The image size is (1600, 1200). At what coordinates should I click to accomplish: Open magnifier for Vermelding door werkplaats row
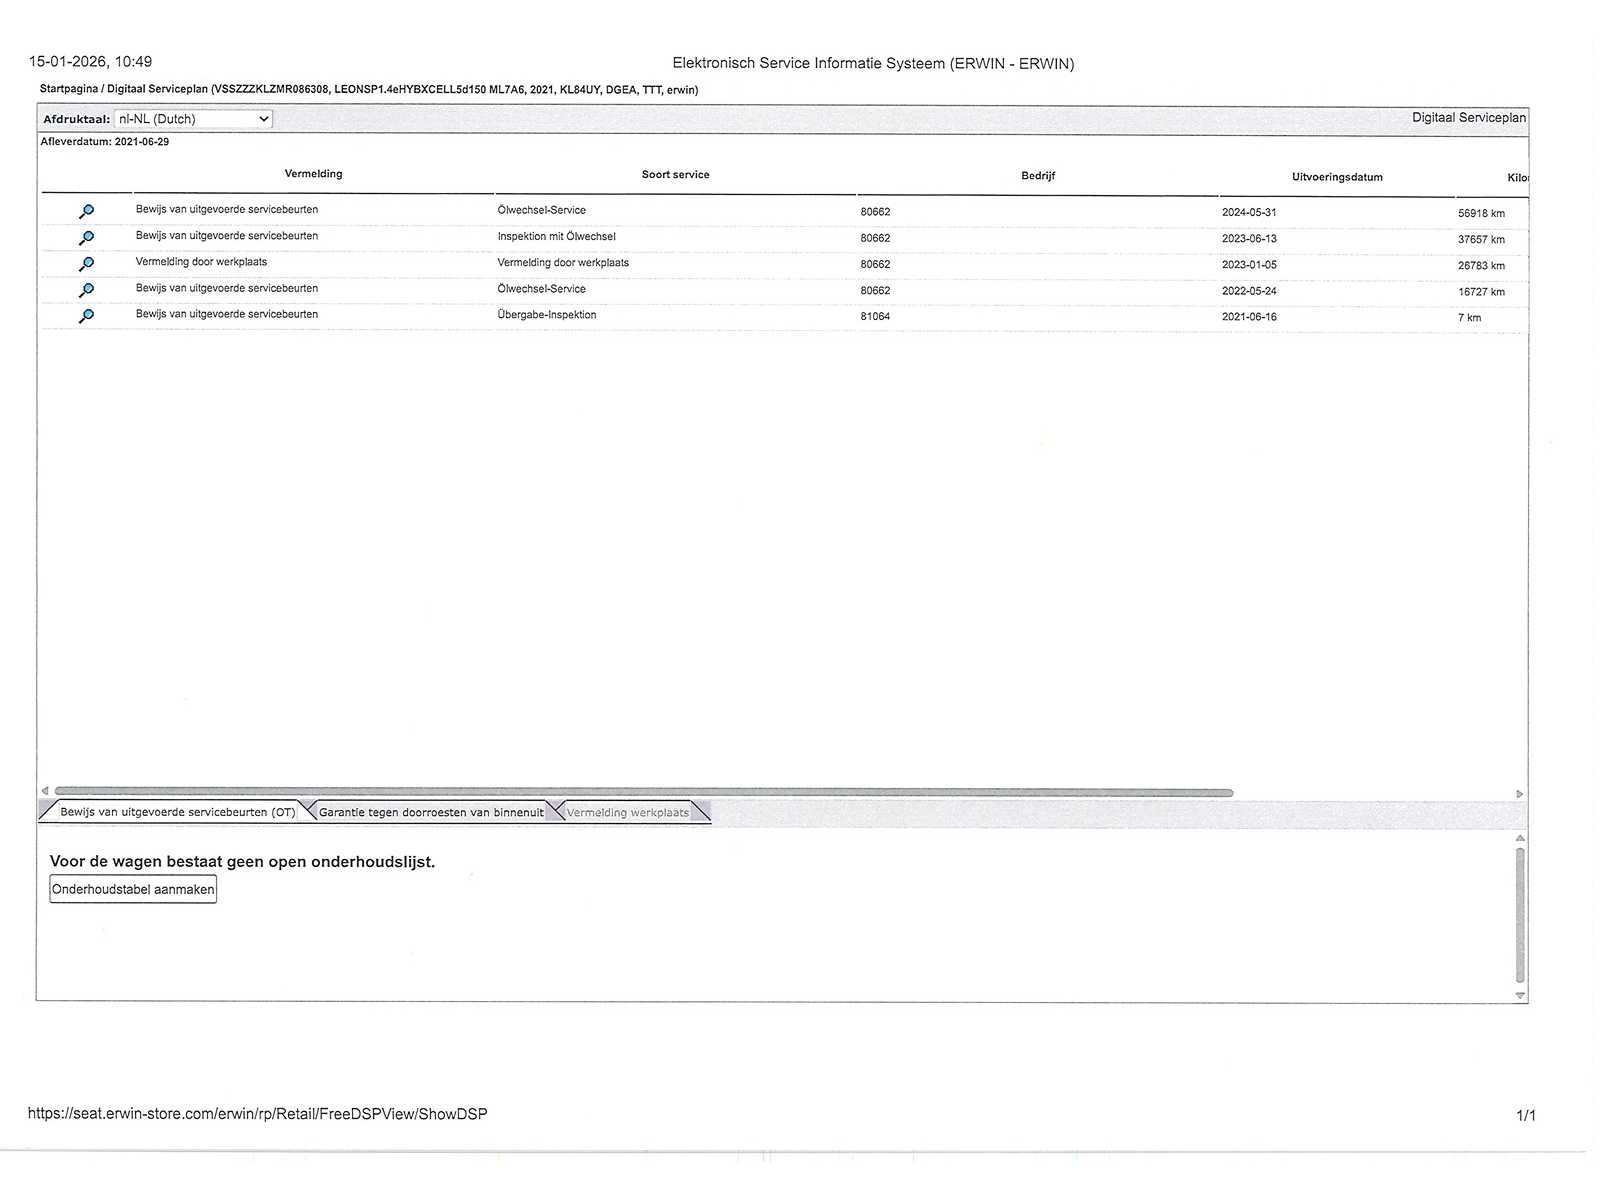(87, 264)
